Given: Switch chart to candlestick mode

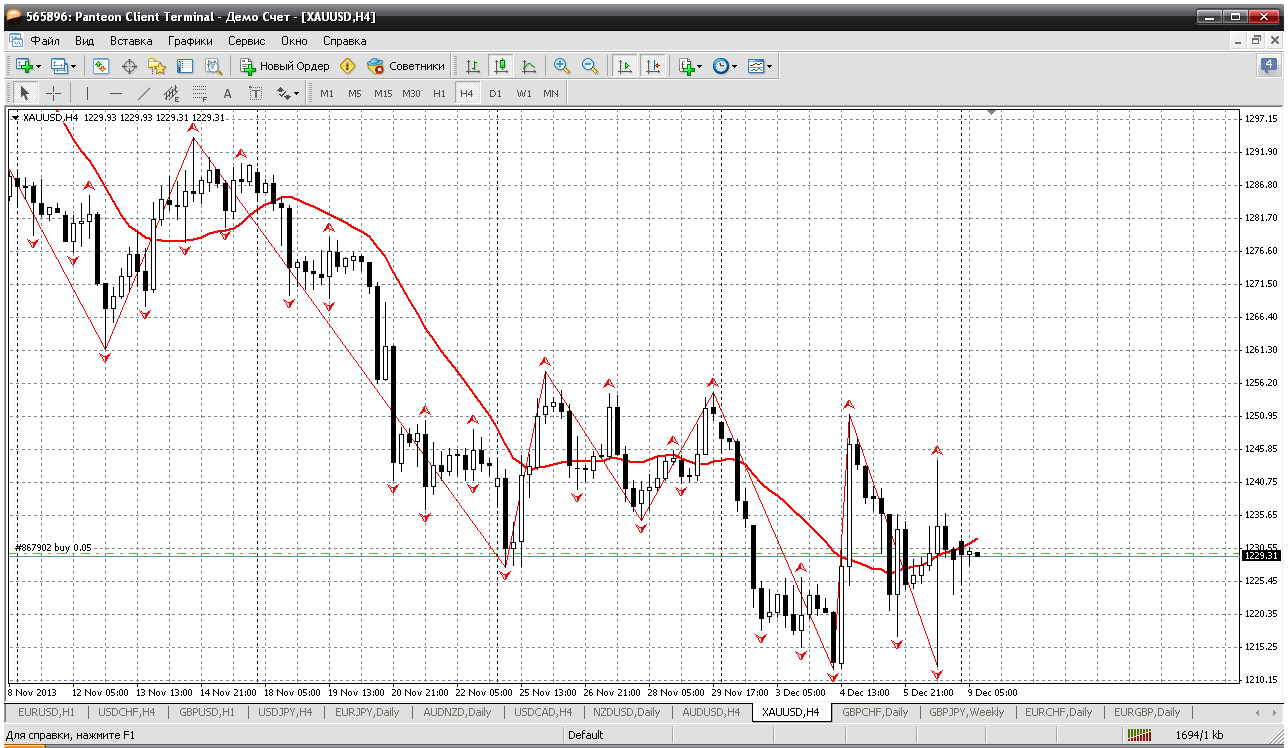Looking at the screenshot, I should click(x=501, y=66).
